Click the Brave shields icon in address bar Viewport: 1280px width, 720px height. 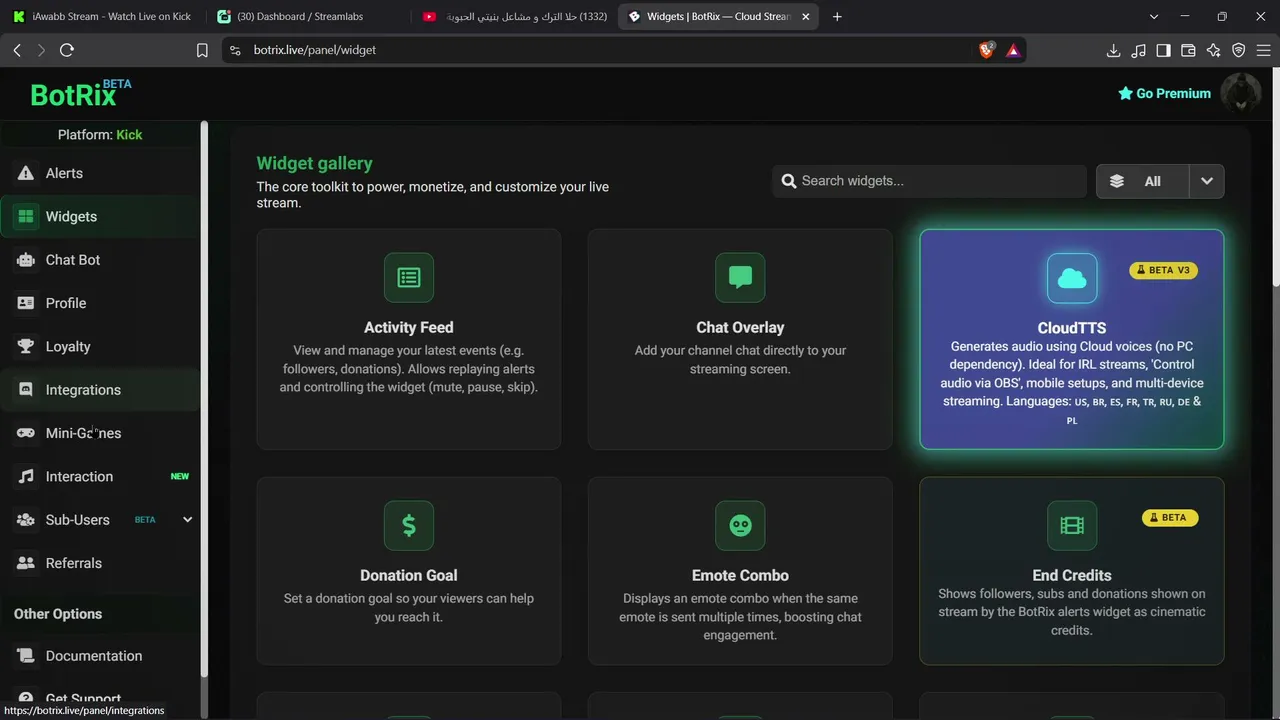[987, 50]
